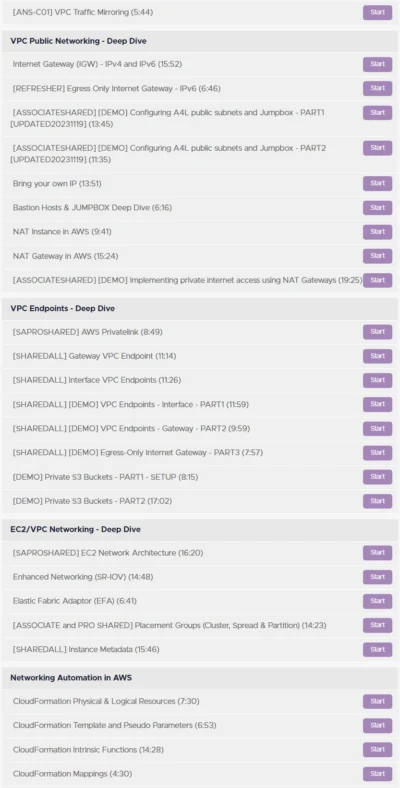
Task: Open the Gateway VPC Endpoint lesson title
Action: (x=94, y=356)
